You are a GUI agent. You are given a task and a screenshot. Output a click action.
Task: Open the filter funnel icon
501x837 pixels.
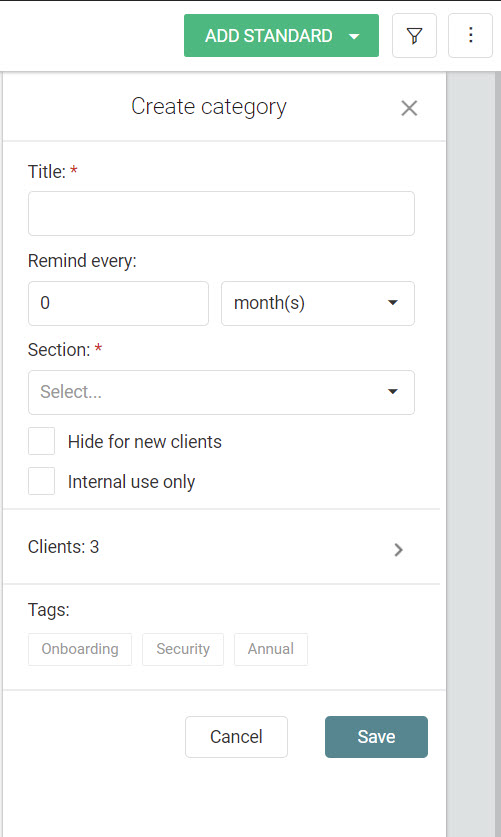coord(414,36)
